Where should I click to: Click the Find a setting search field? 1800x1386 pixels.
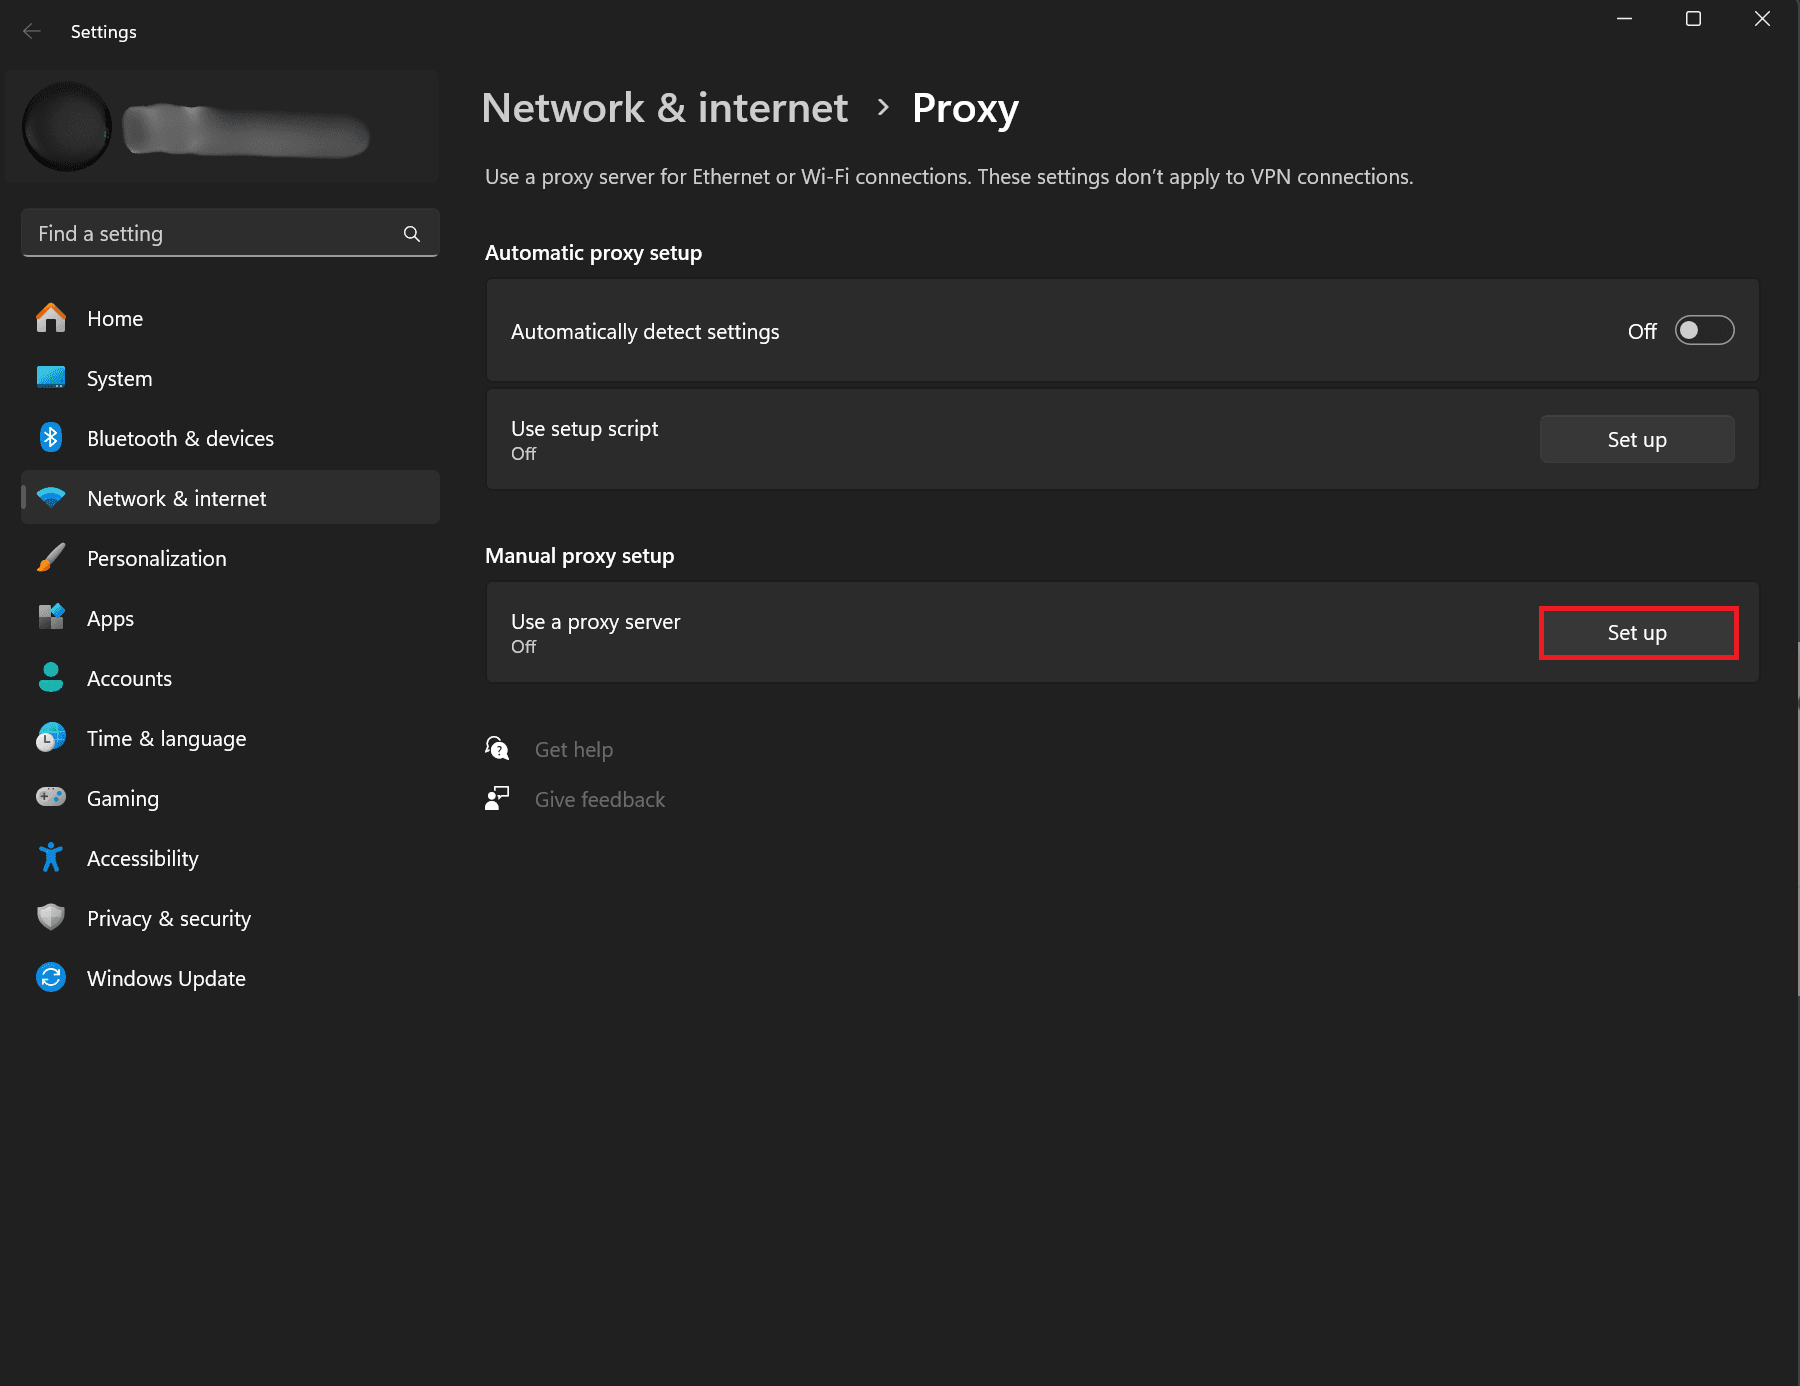pos(200,233)
